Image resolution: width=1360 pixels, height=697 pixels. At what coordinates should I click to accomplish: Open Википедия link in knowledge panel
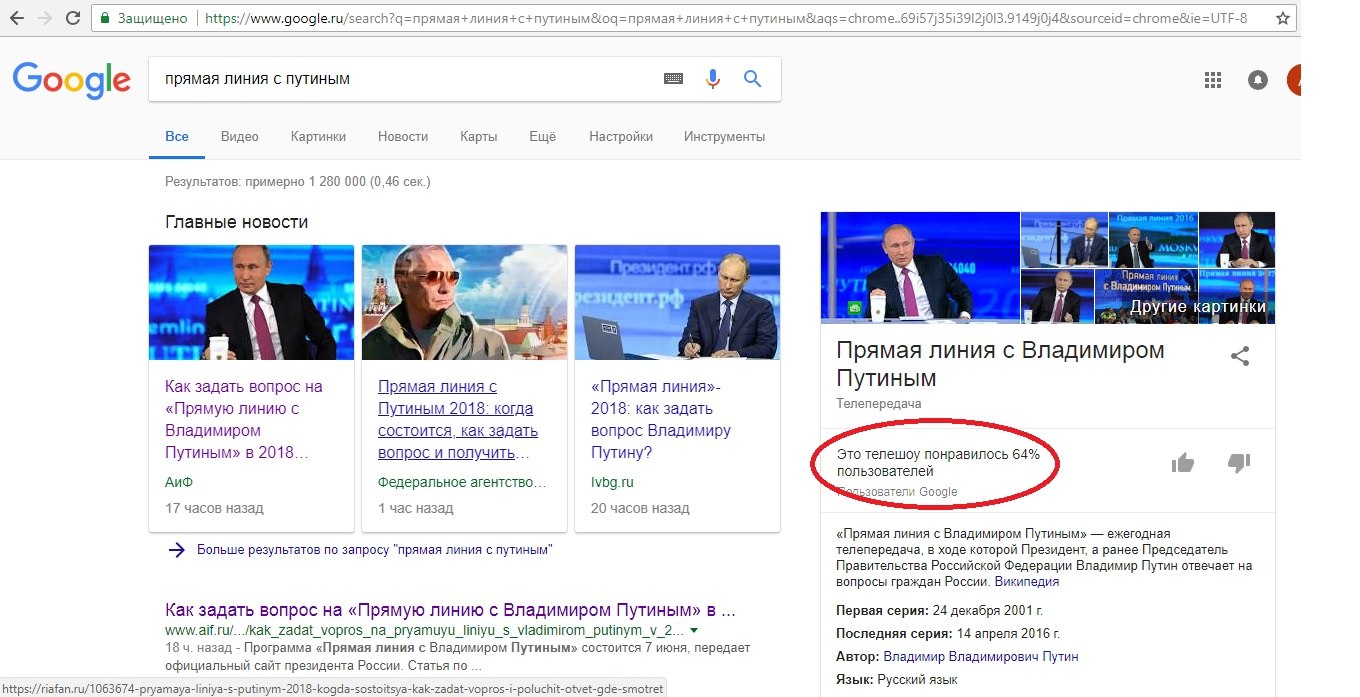[x=1026, y=581]
